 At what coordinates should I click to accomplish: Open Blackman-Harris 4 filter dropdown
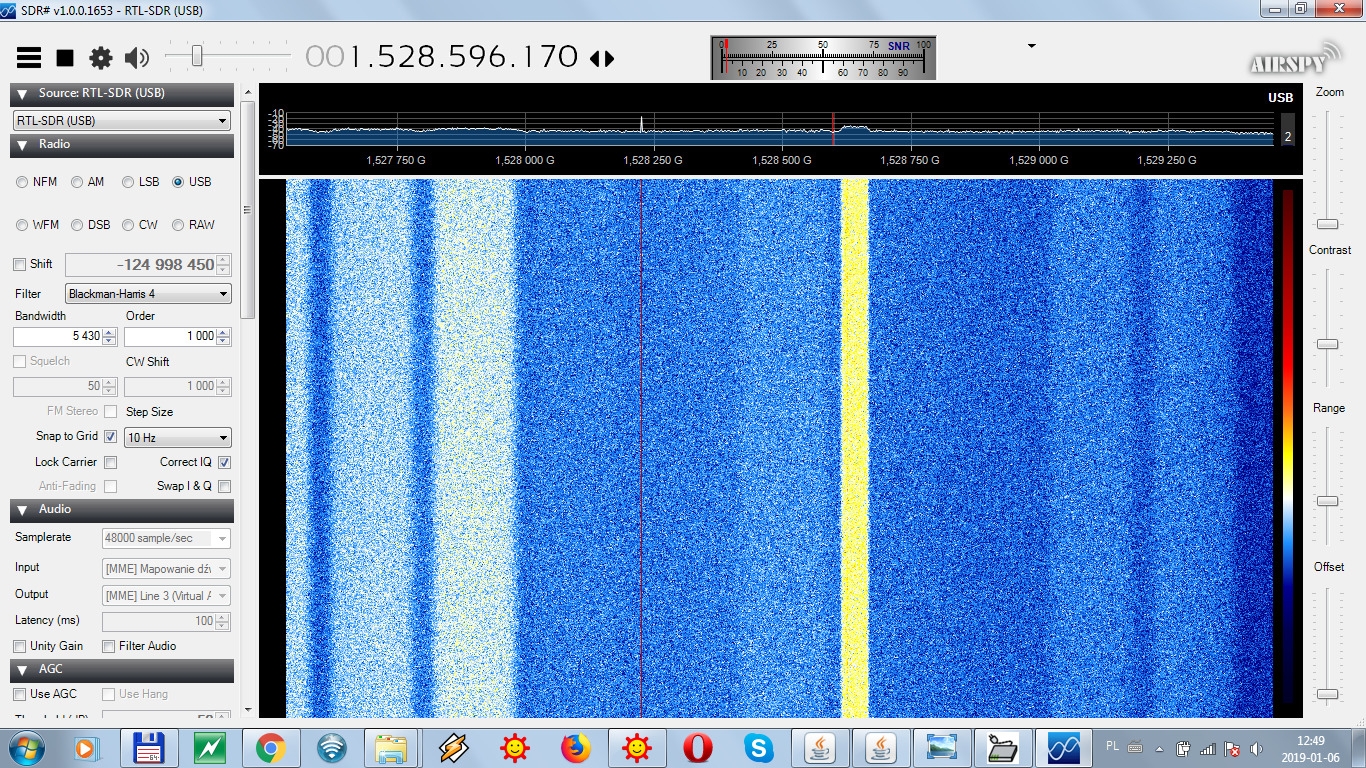[x=148, y=294]
